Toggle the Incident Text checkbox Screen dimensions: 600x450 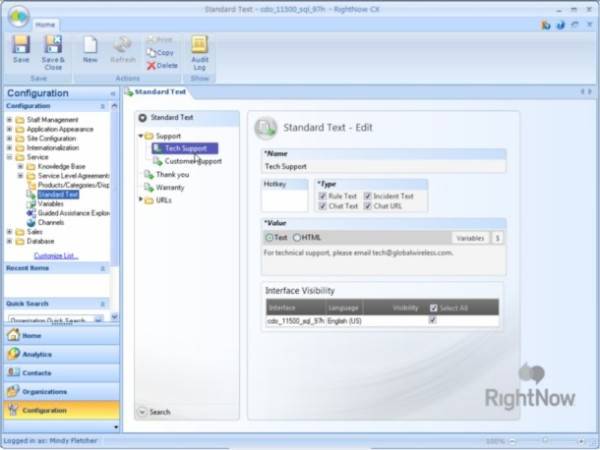pos(367,196)
